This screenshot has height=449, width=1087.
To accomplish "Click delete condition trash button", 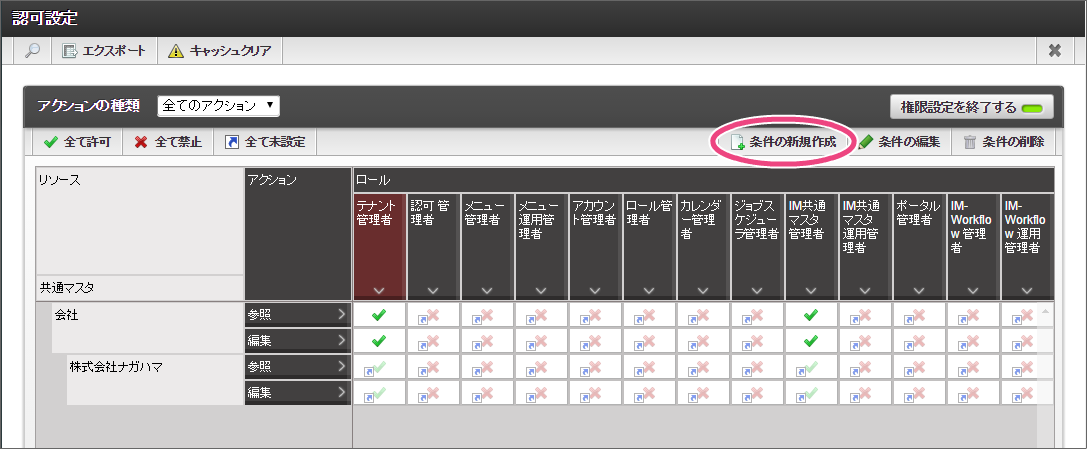I will tap(1003, 142).
